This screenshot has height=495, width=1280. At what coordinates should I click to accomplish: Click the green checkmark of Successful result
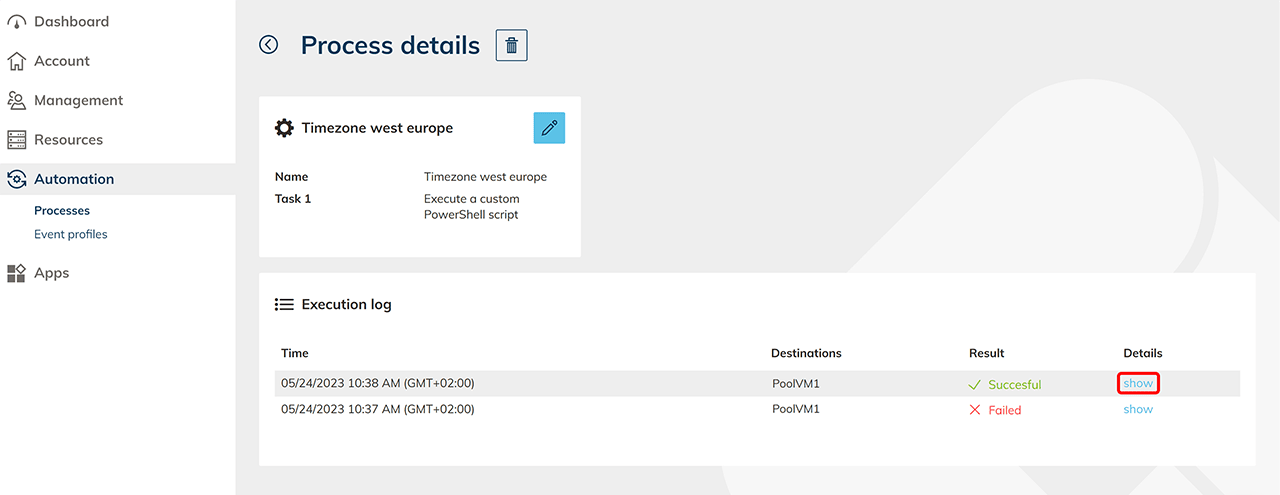(975, 384)
